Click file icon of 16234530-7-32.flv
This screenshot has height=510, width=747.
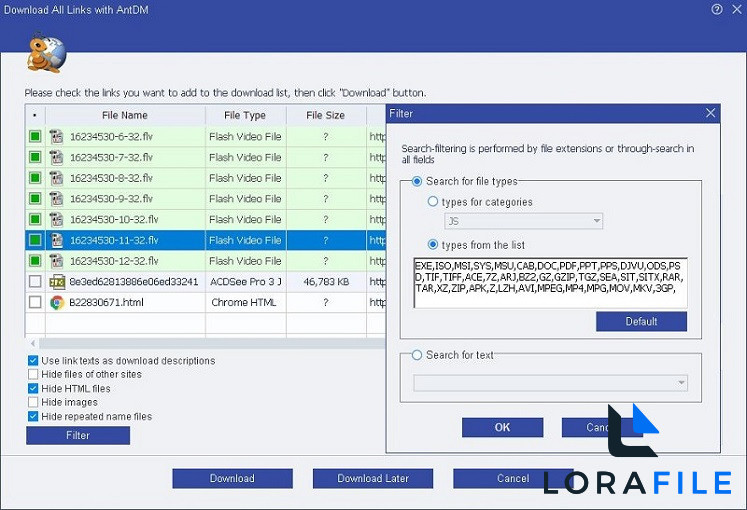click(57, 157)
